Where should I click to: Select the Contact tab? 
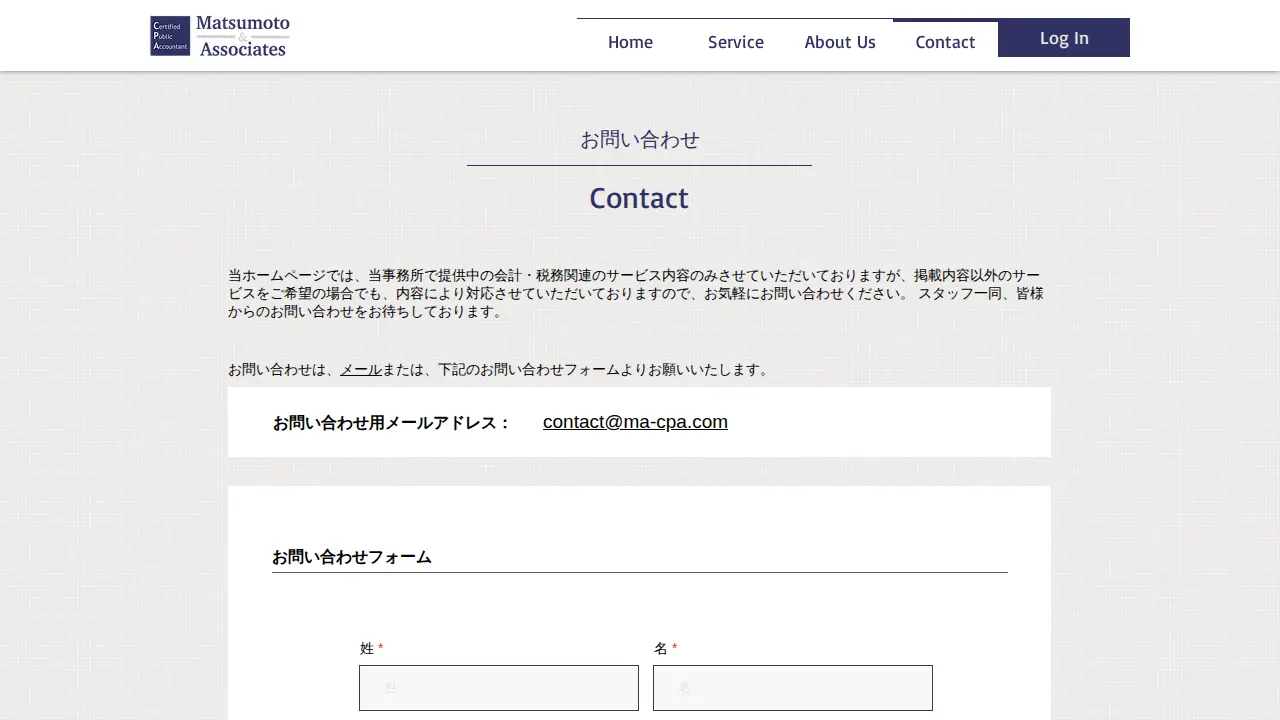(945, 42)
